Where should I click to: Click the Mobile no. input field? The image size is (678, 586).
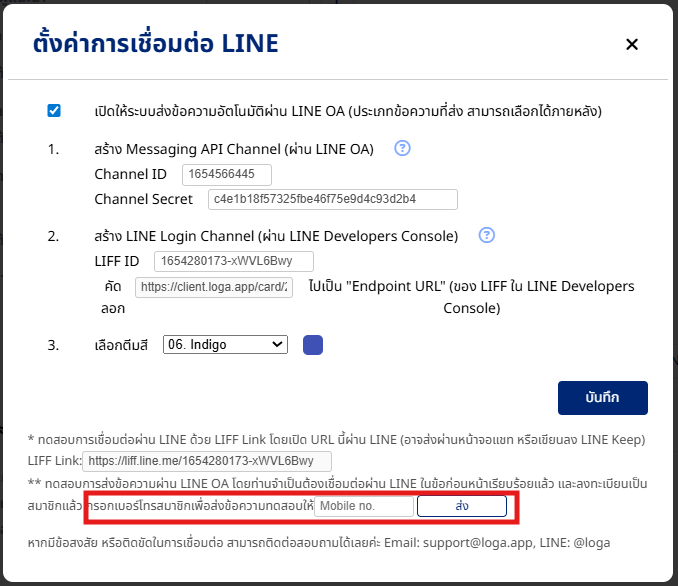364,506
